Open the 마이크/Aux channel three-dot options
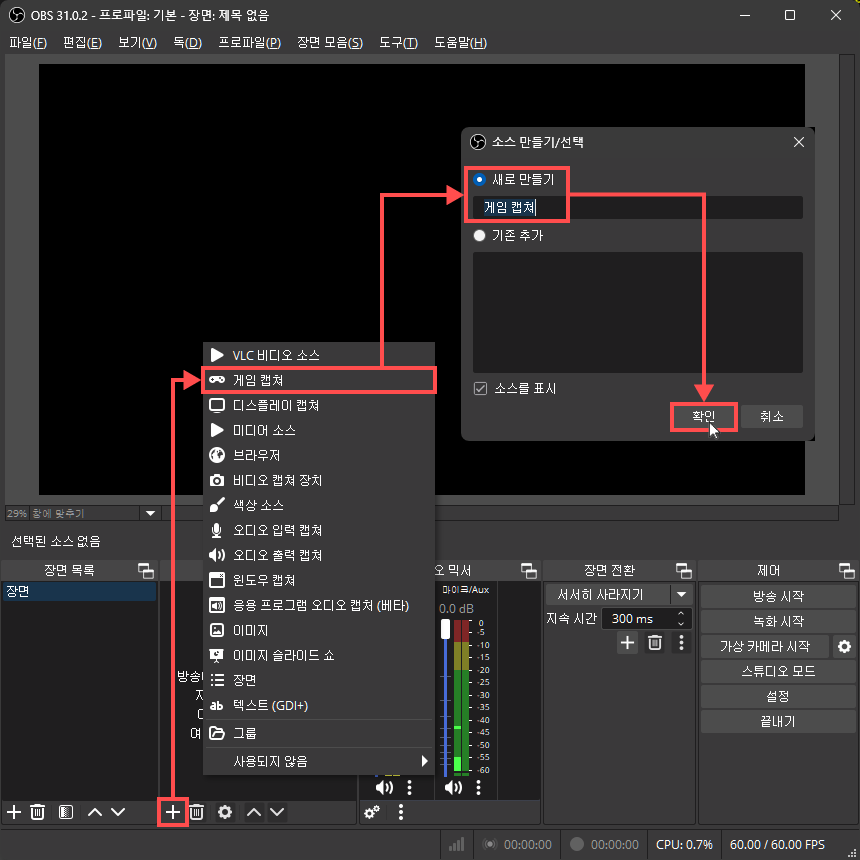This screenshot has width=860, height=860. 478,788
